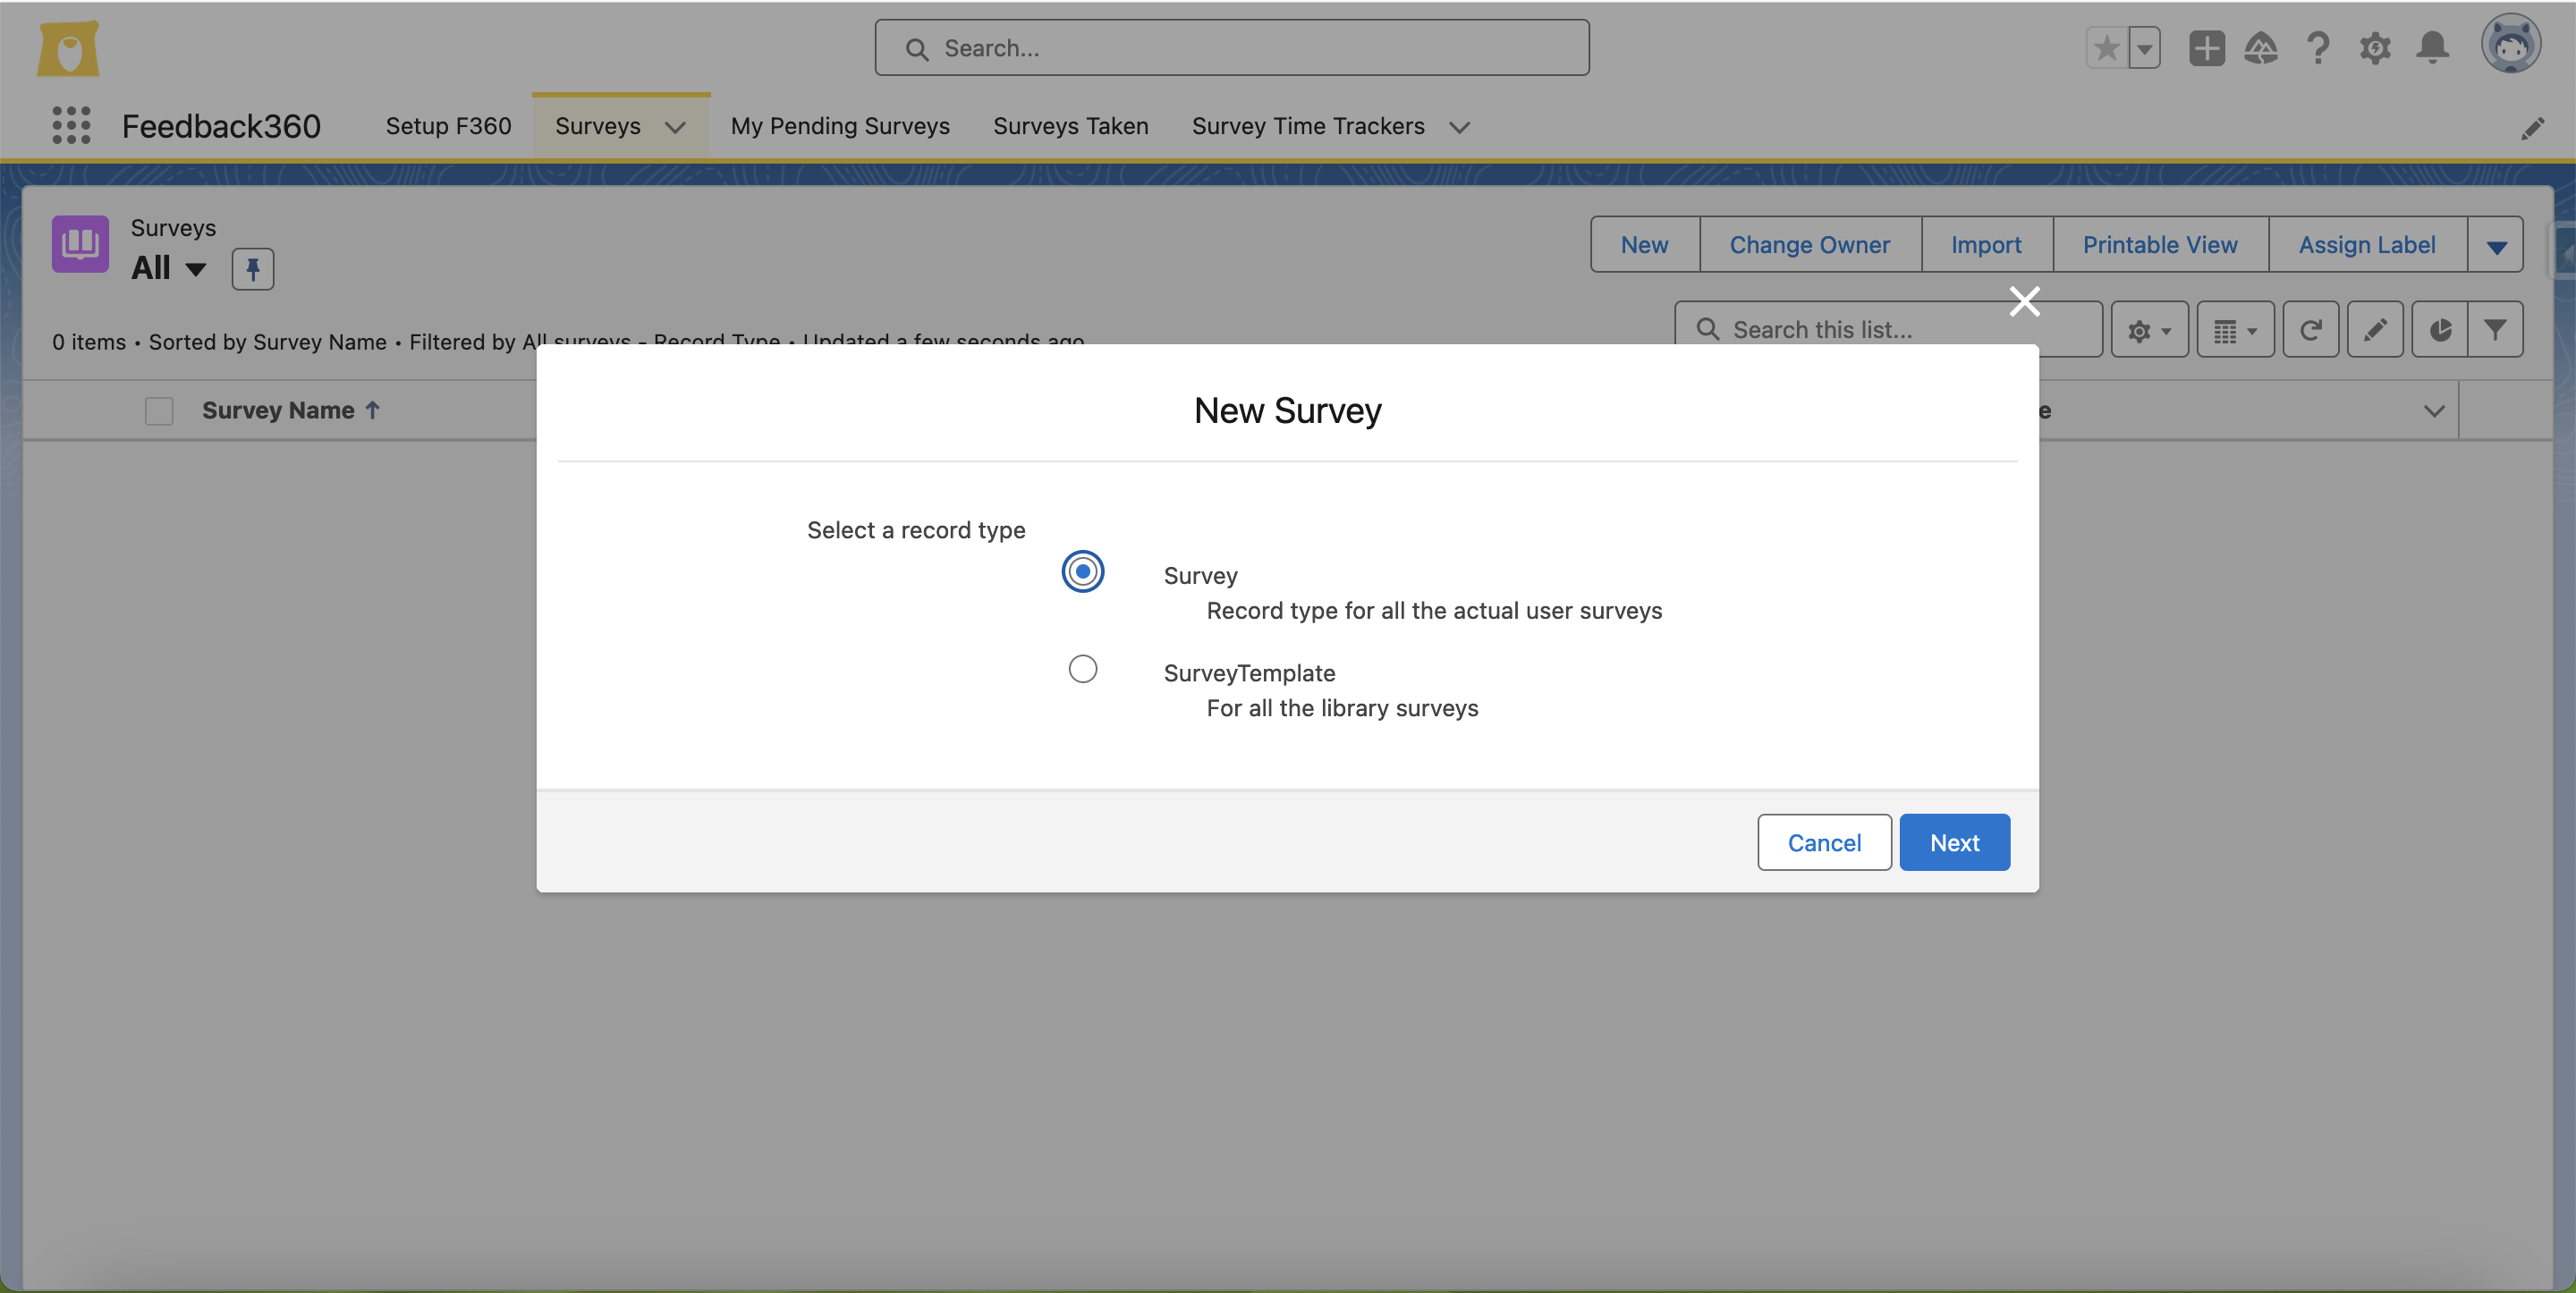Click the Next button
This screenshot has width=2576, height=1293.
click(x=1955, y=842)
